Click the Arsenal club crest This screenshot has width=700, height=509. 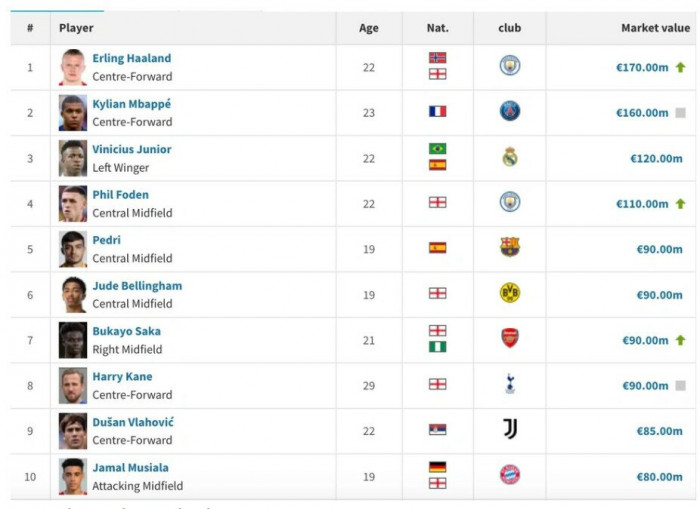pos(510,339)
